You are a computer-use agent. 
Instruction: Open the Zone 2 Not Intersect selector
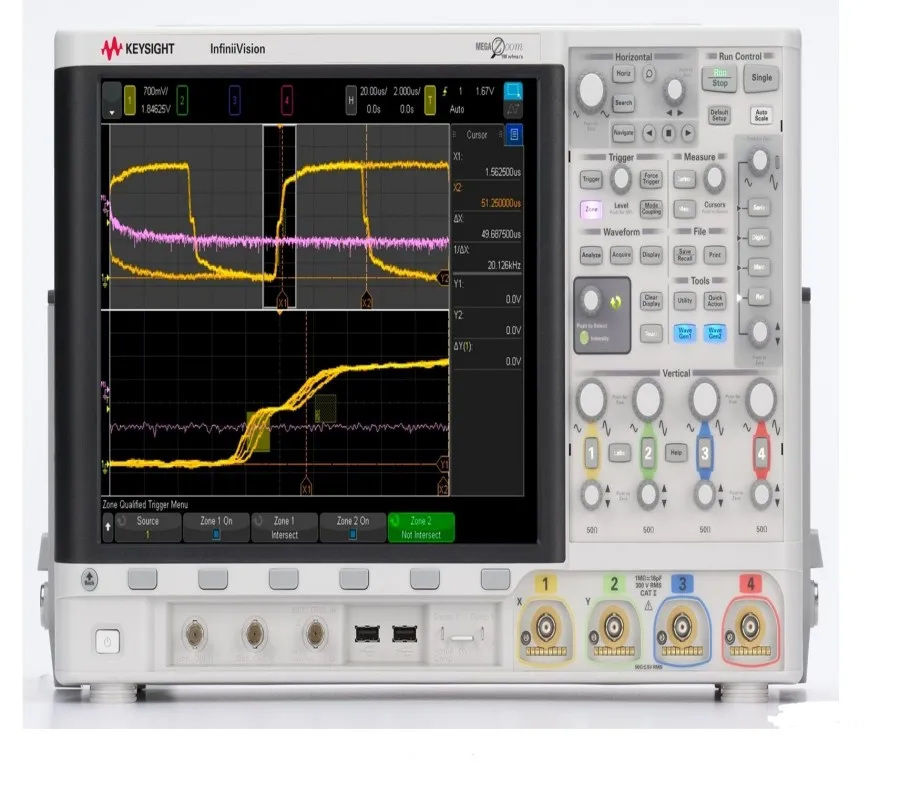[x=420, y=525]
